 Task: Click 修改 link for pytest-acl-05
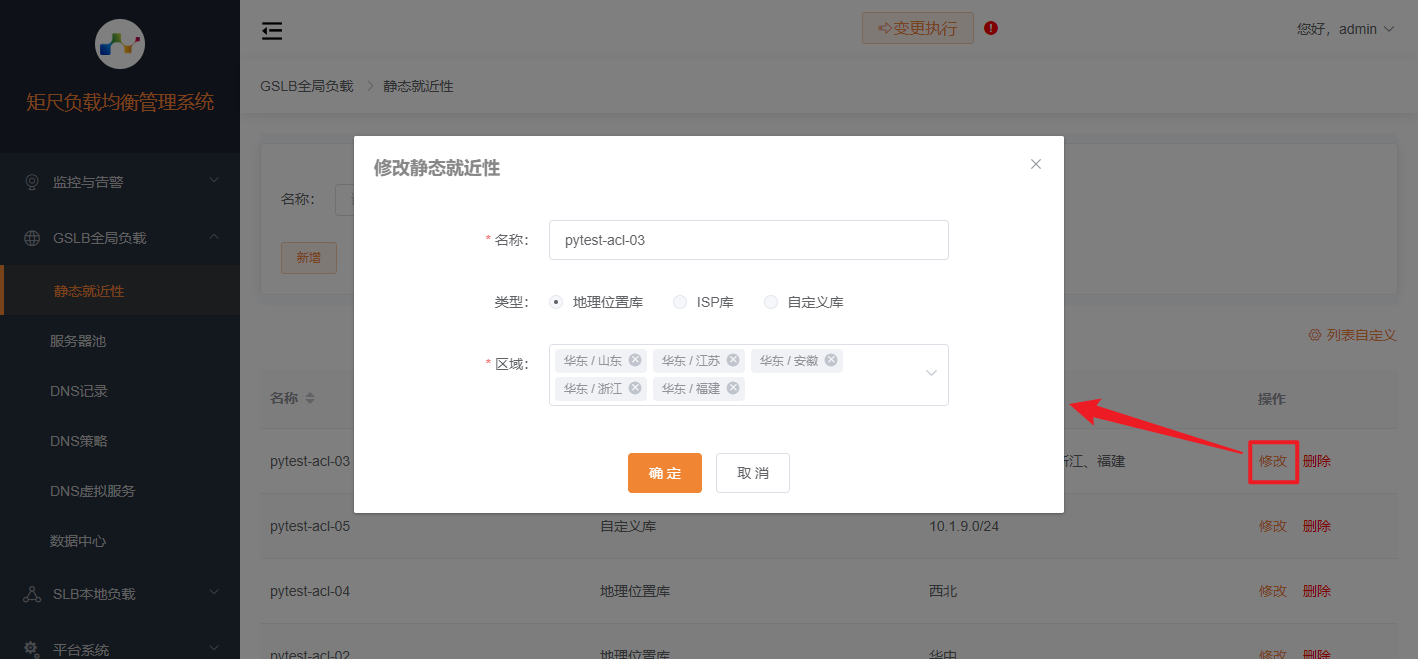pyautogui.click(x=1272, y=525)
